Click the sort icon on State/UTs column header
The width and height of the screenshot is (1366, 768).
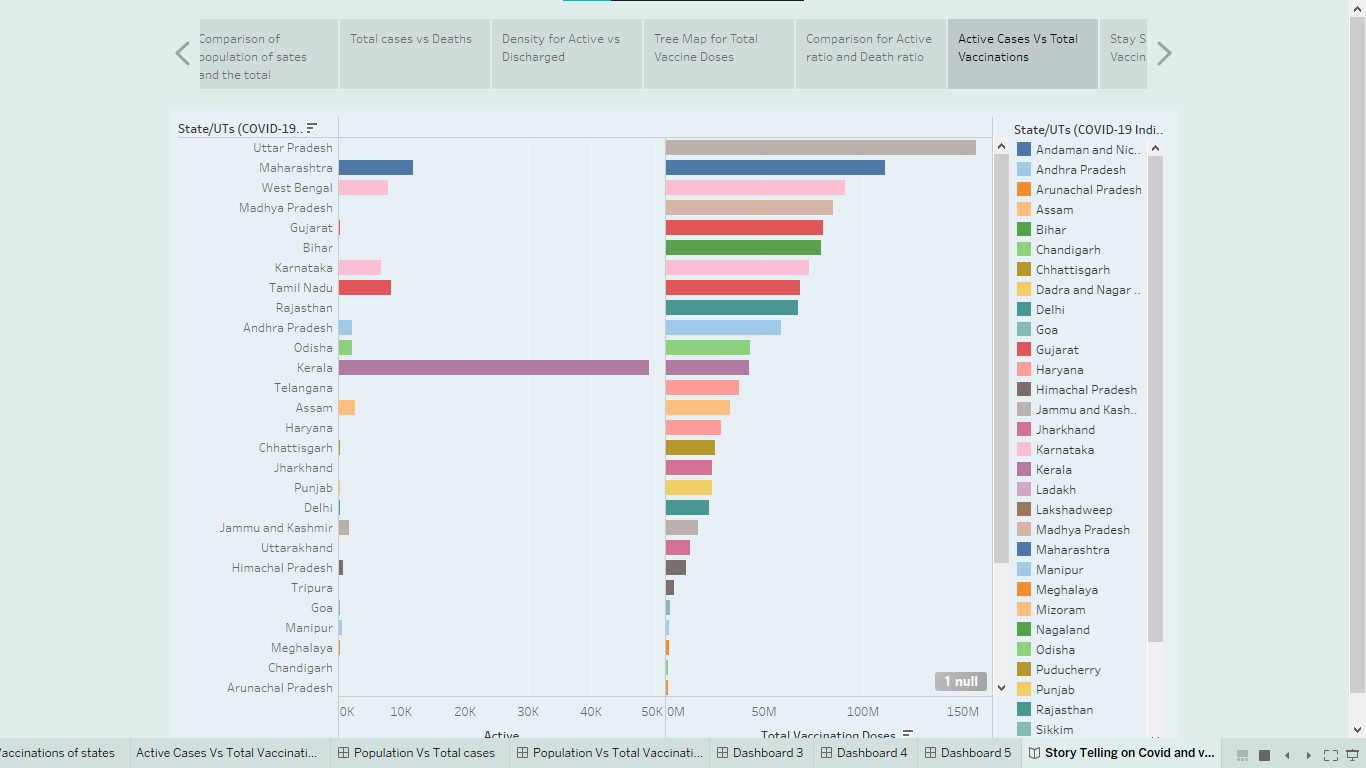[314, 128]
